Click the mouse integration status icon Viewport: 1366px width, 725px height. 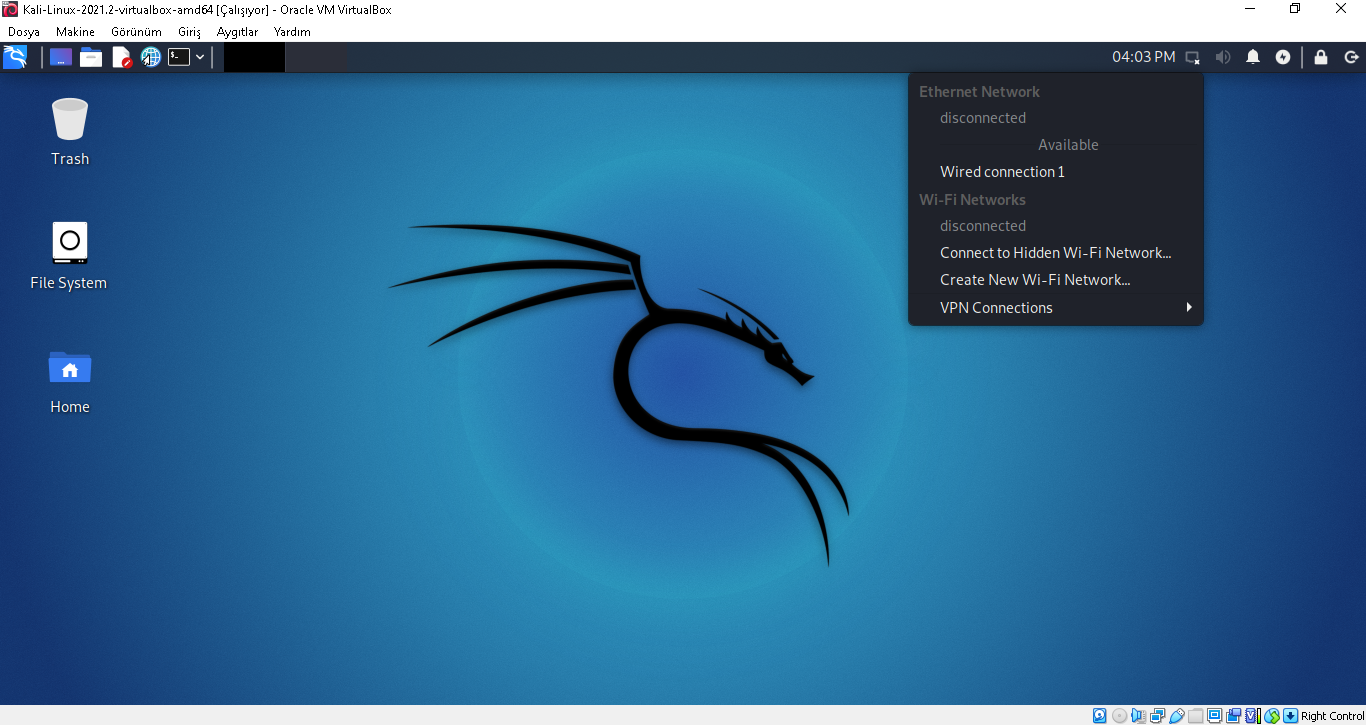click(x=1272, y=716)
